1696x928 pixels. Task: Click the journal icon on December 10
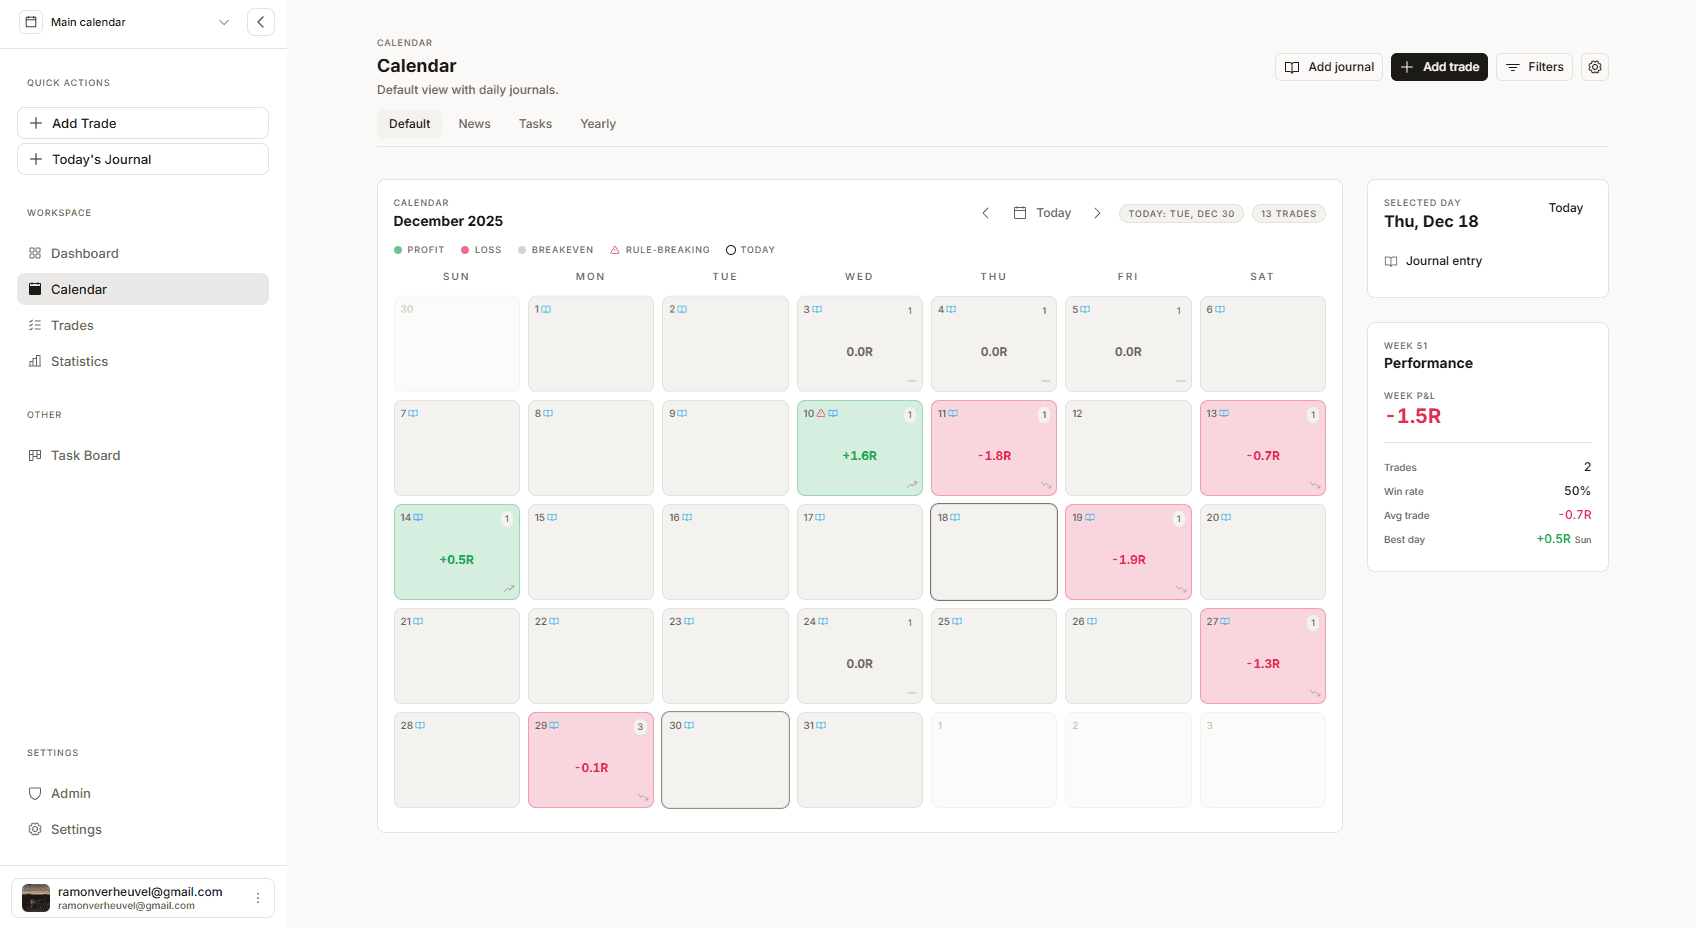(833, 413)
